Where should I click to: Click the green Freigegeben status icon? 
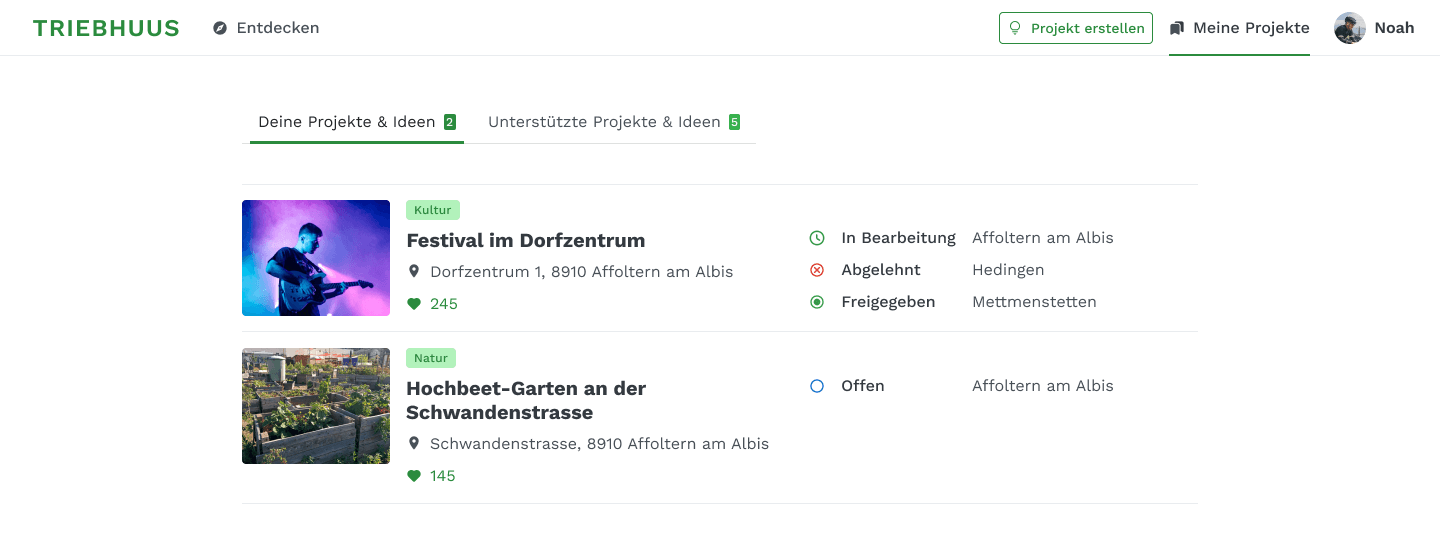[817, 302]
